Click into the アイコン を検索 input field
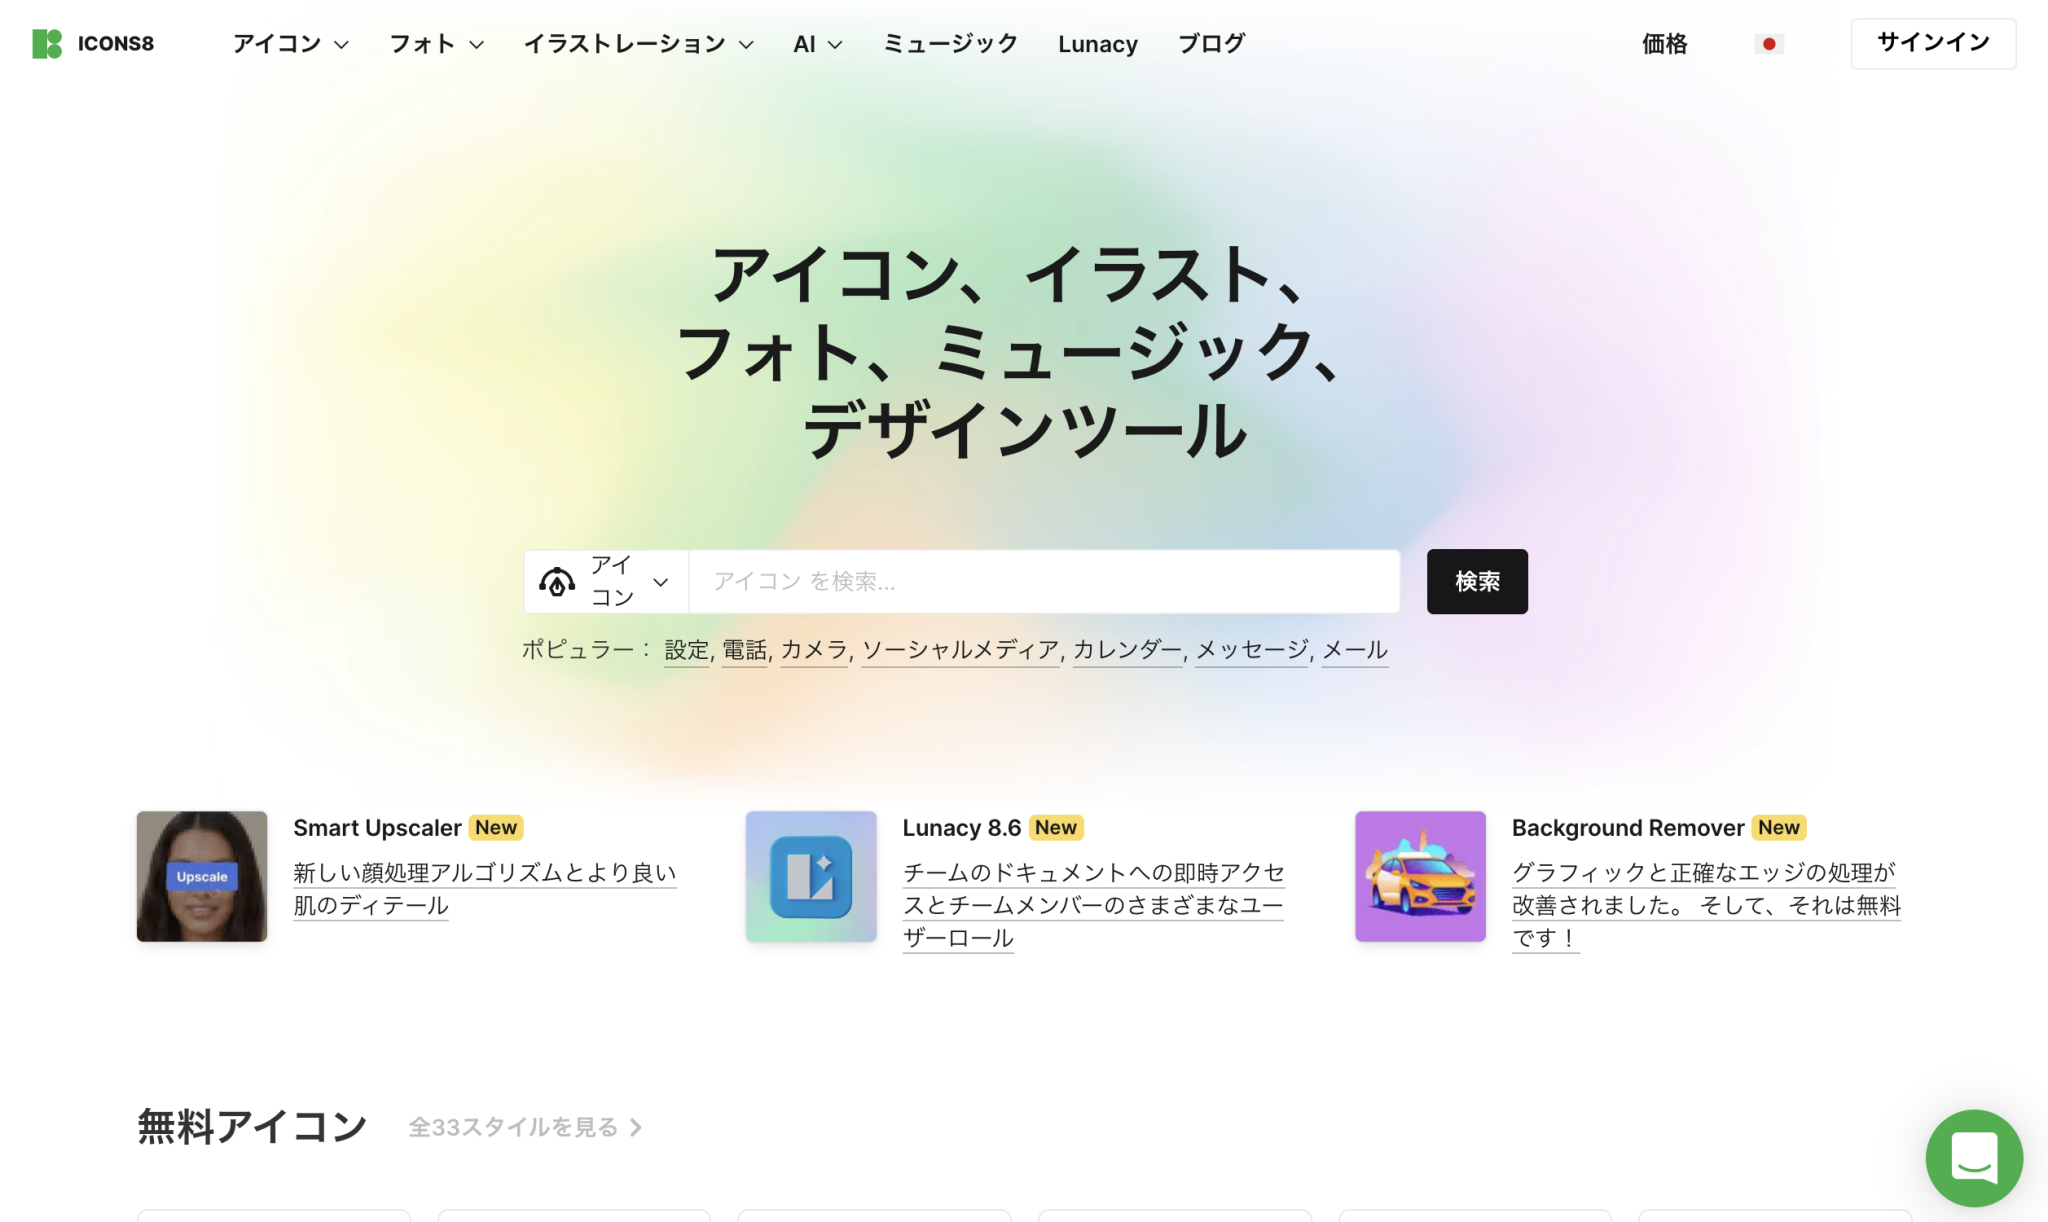Viewport: 2048px width, 1222px height. tap(1043, 581)
